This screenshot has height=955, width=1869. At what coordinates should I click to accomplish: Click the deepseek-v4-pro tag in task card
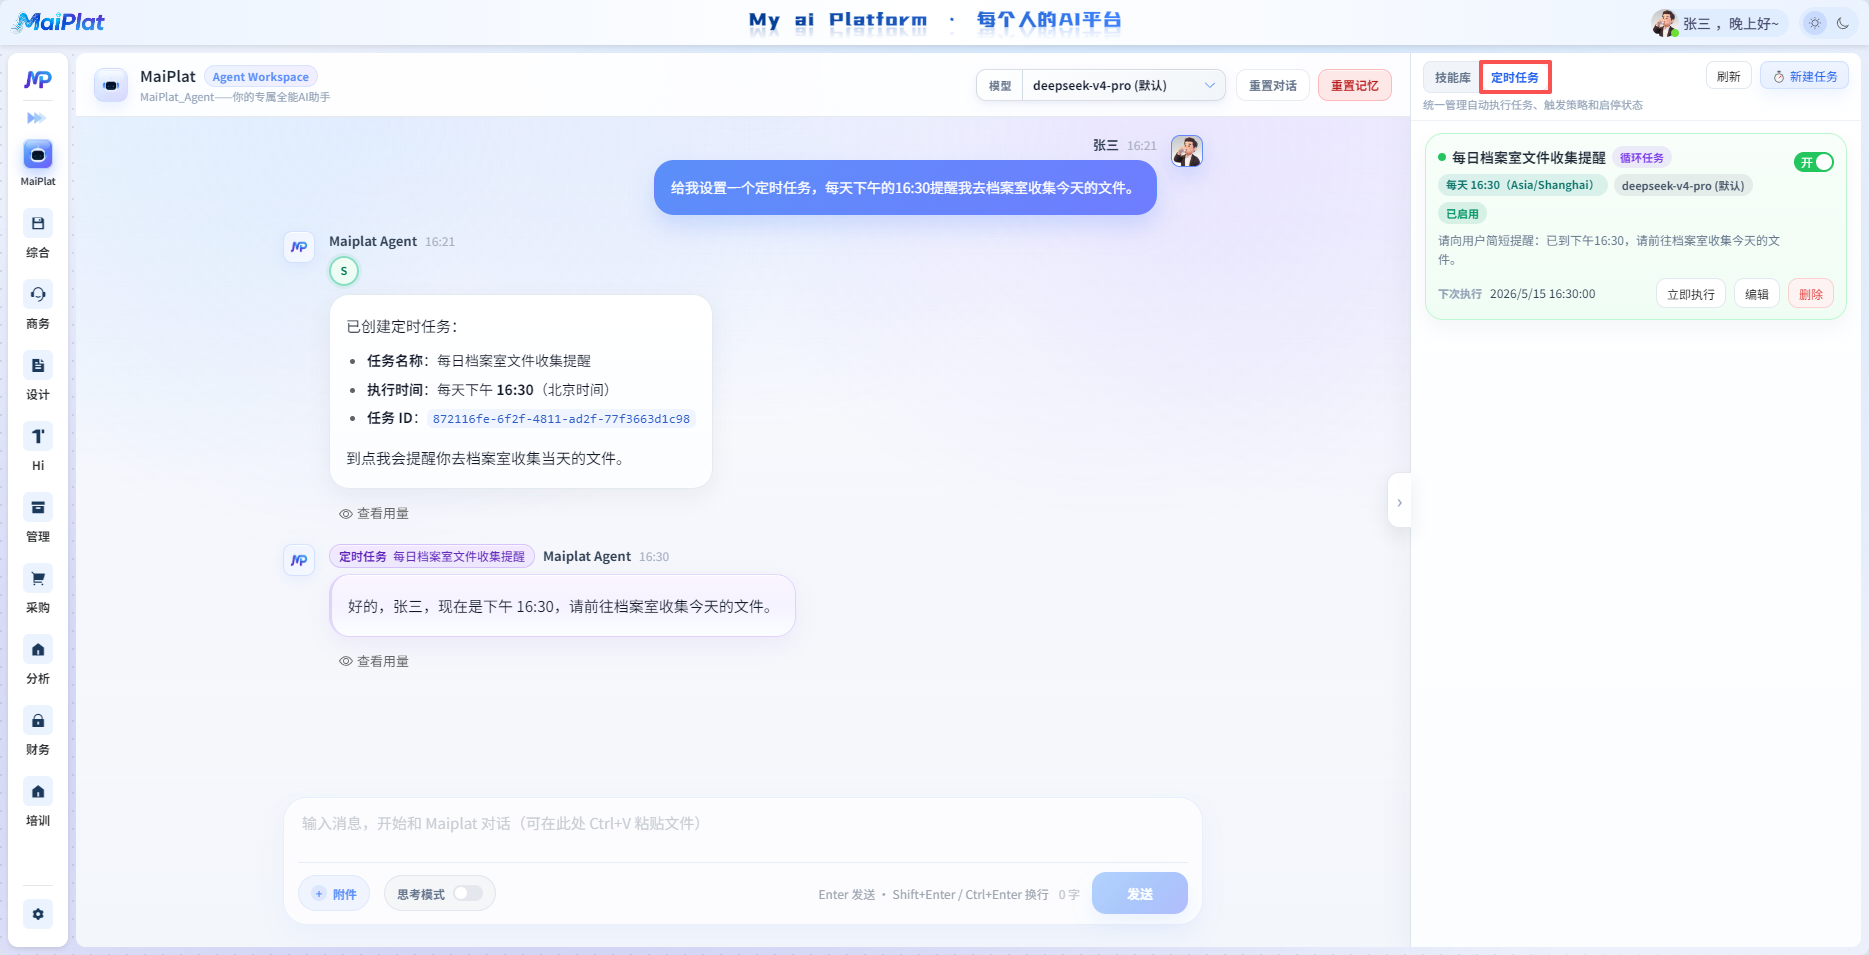coord(1683,186)
